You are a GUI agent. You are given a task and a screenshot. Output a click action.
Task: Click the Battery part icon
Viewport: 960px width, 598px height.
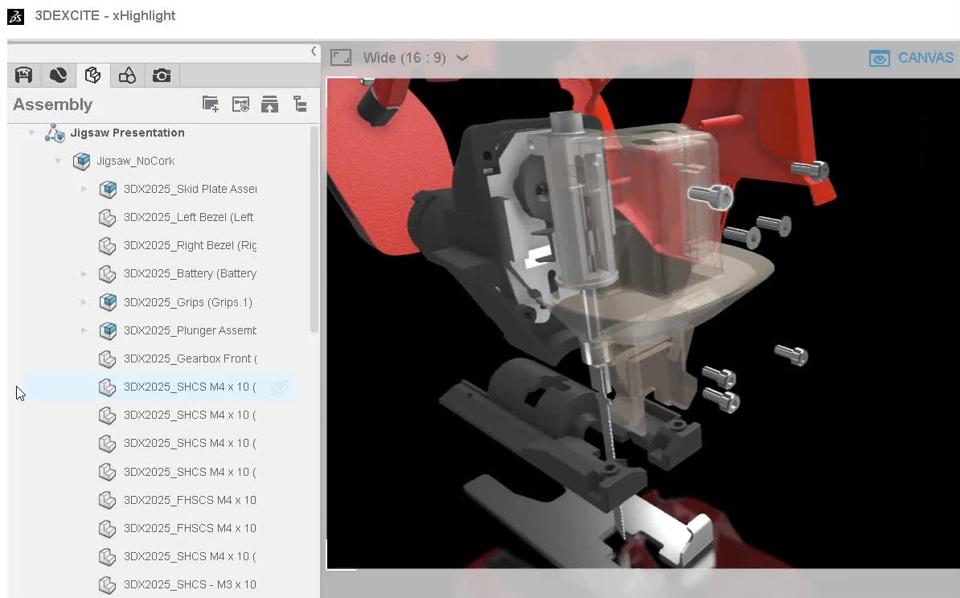[x=108, y=274]
